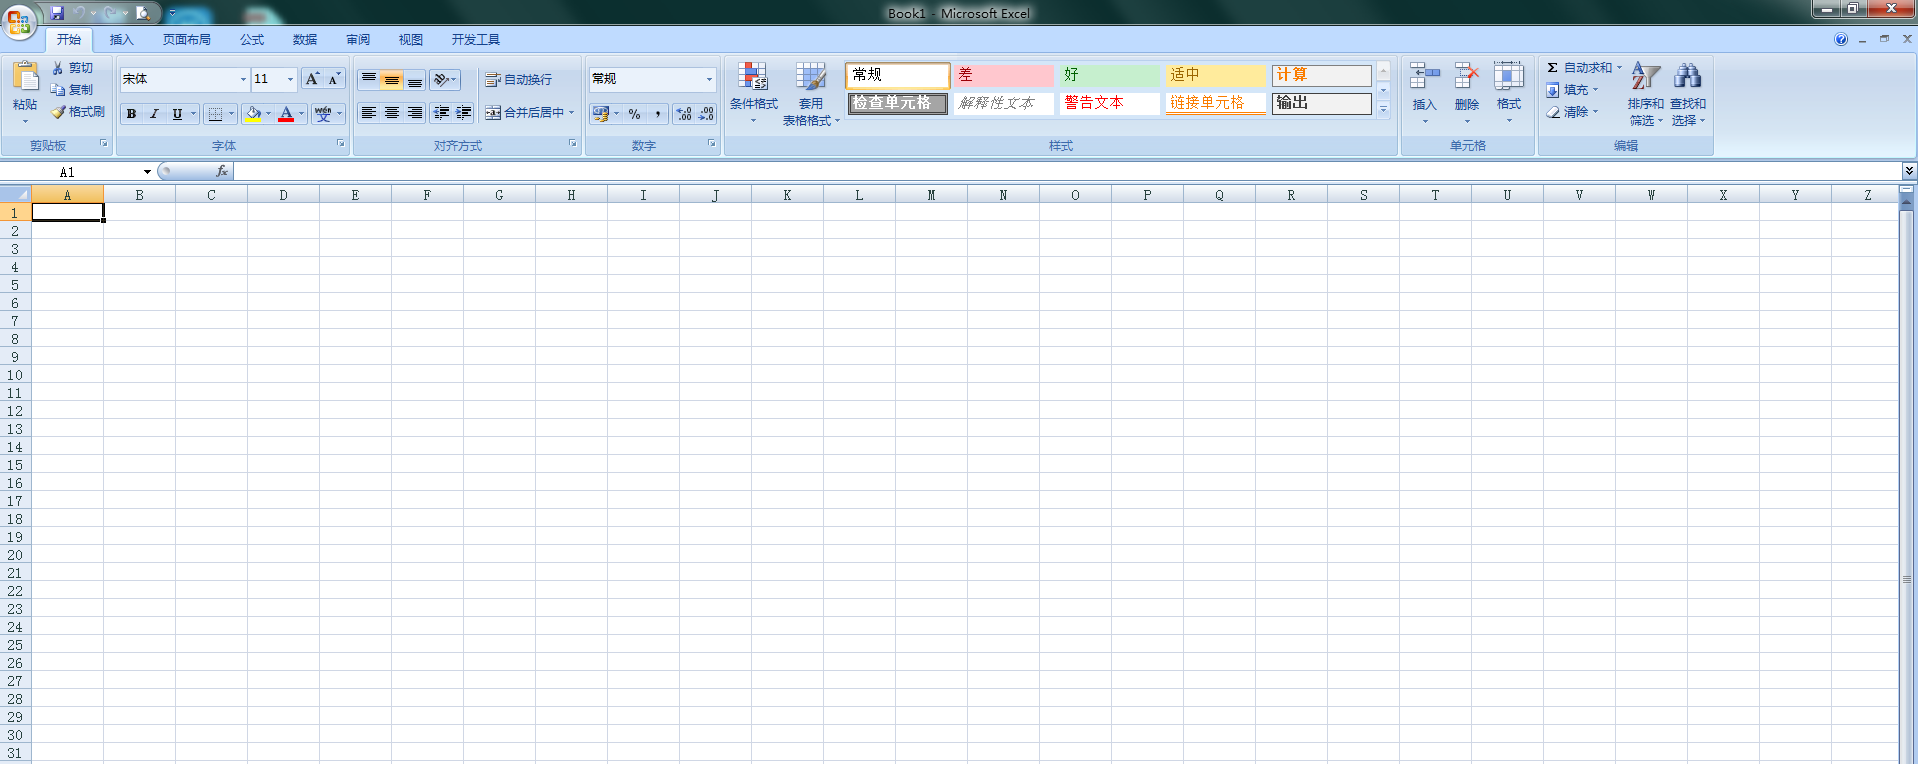Apply the 检查单元格 cell style
This screenshot has height=764, width=1918.
(897, 103)
